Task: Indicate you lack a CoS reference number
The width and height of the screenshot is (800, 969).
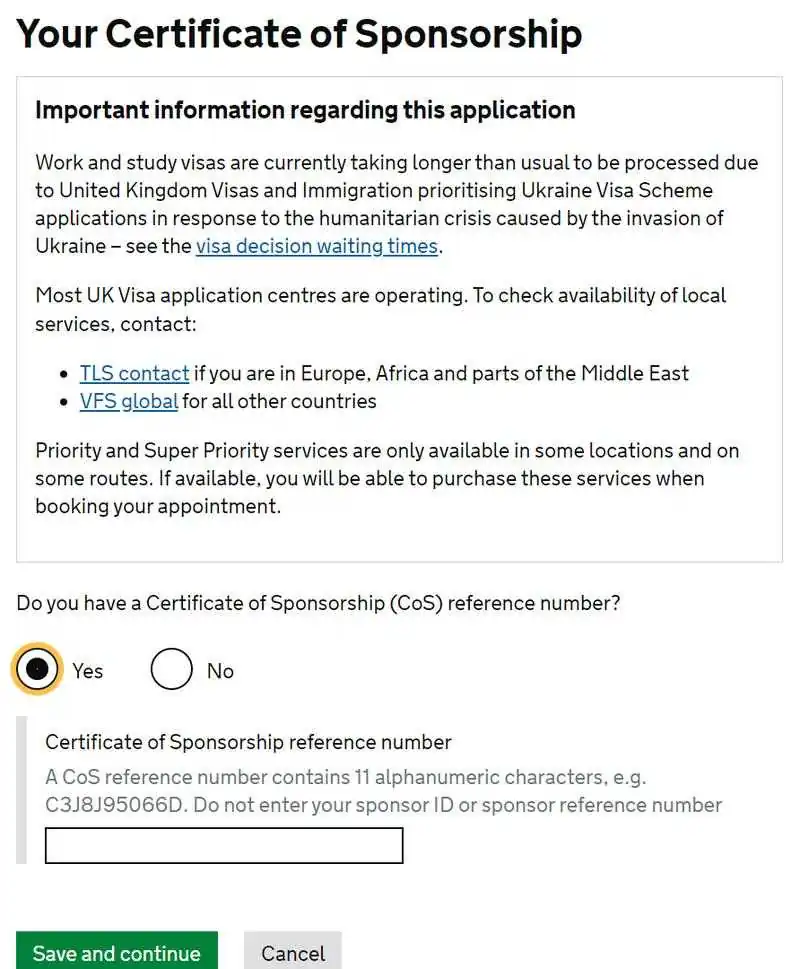Action: [x=171, y=668]
